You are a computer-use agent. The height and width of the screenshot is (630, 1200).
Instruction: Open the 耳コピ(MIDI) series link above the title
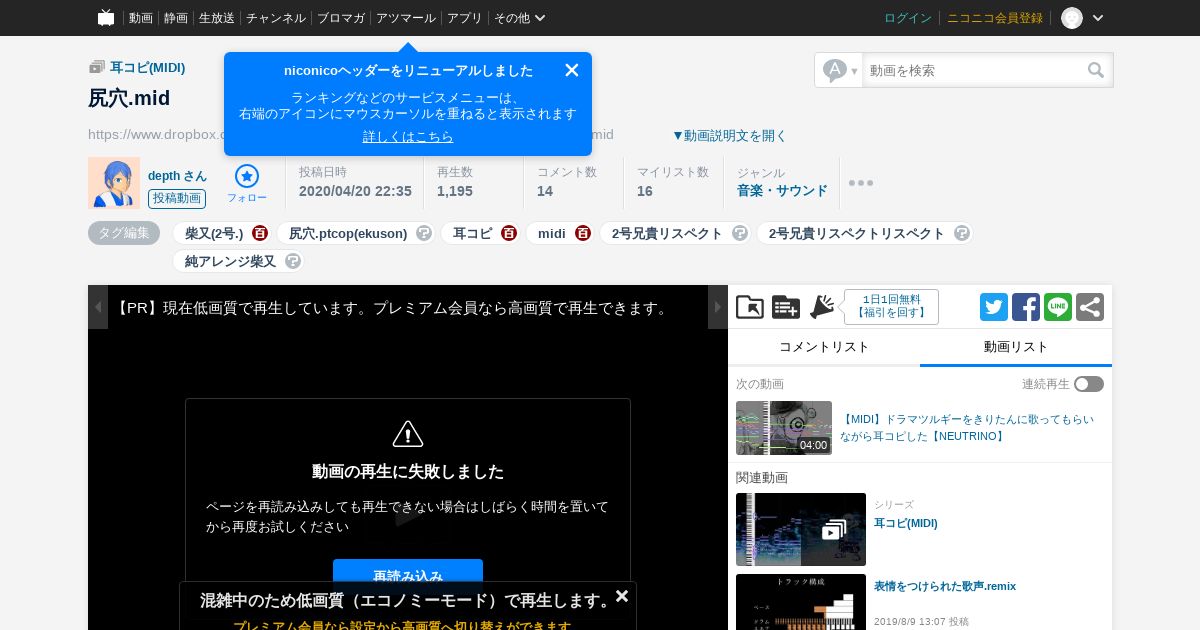(x=147, y=67)
